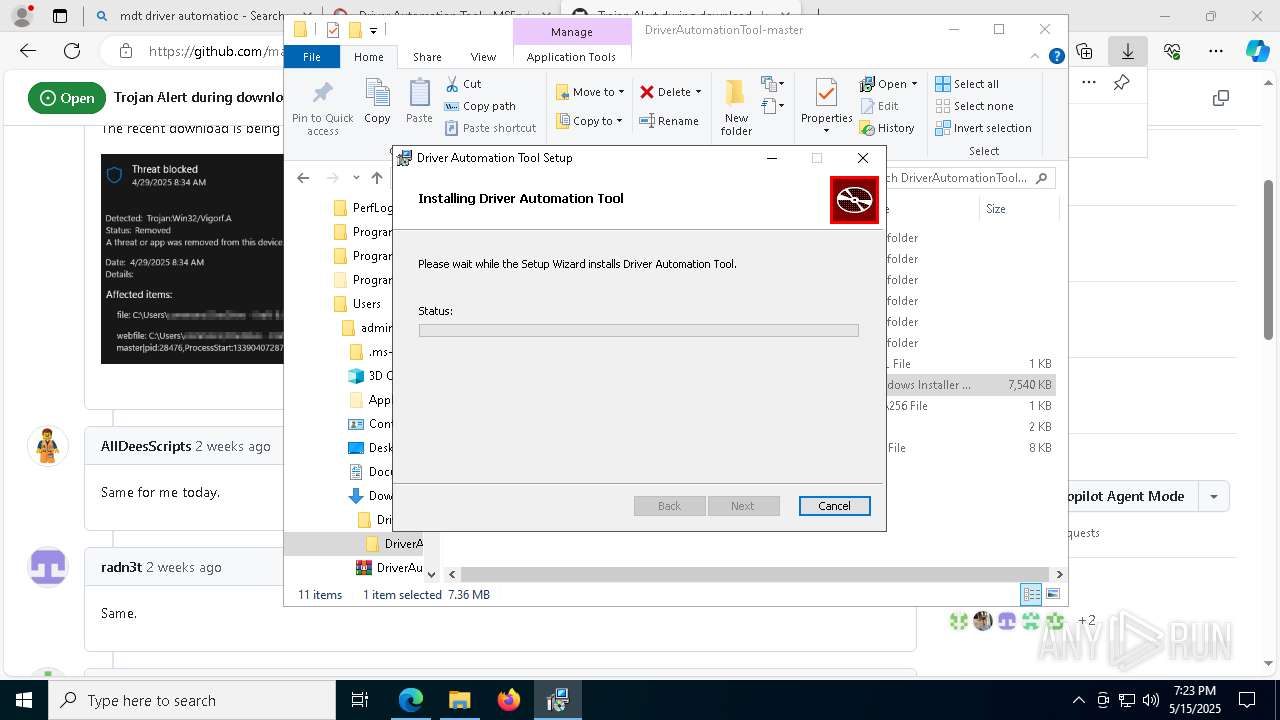Go back in Edge browser
The image size is (1280, 720).
pos(28,51)
